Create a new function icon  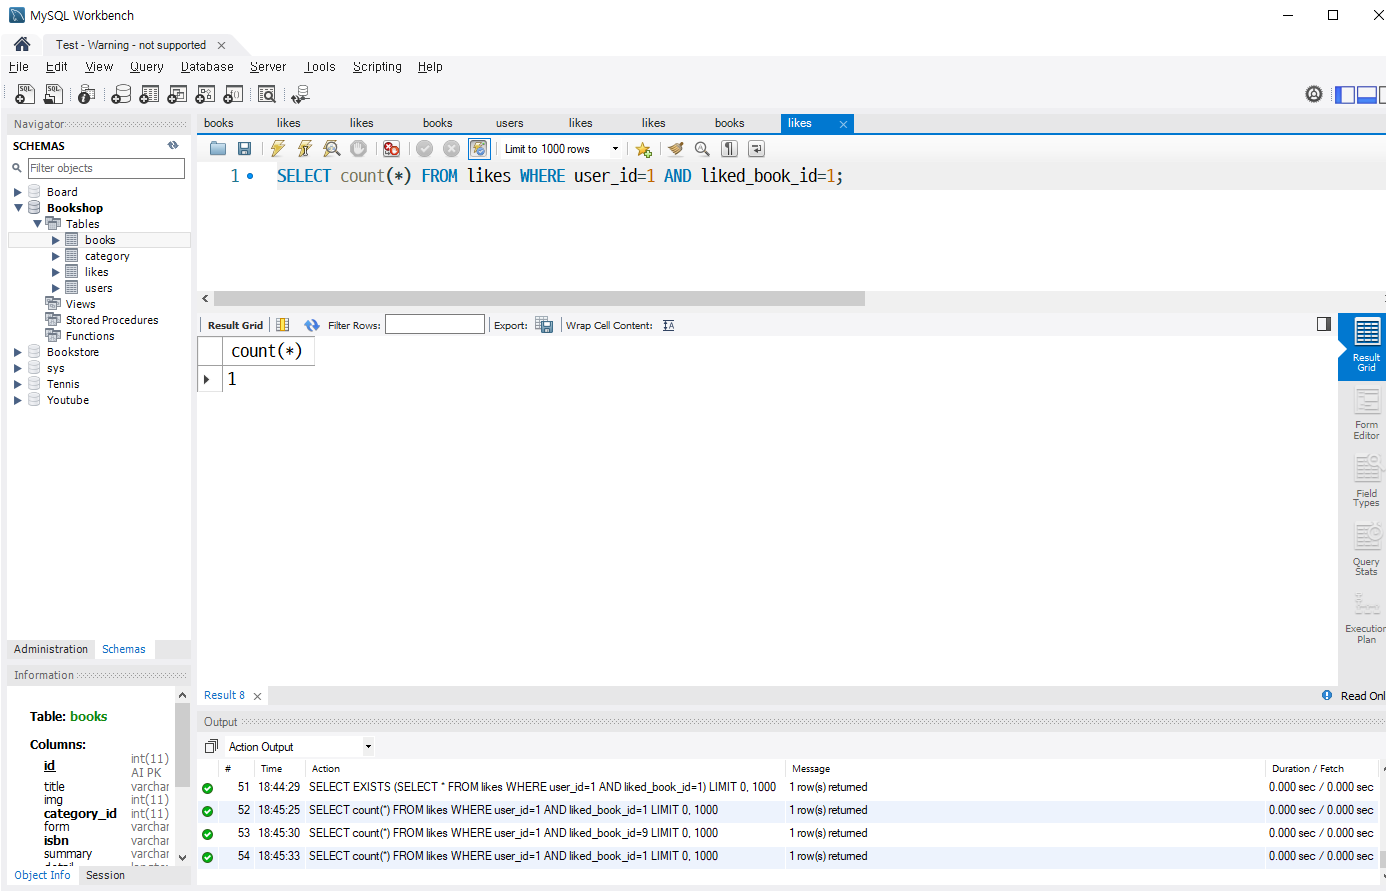click(x=233, y=94)
